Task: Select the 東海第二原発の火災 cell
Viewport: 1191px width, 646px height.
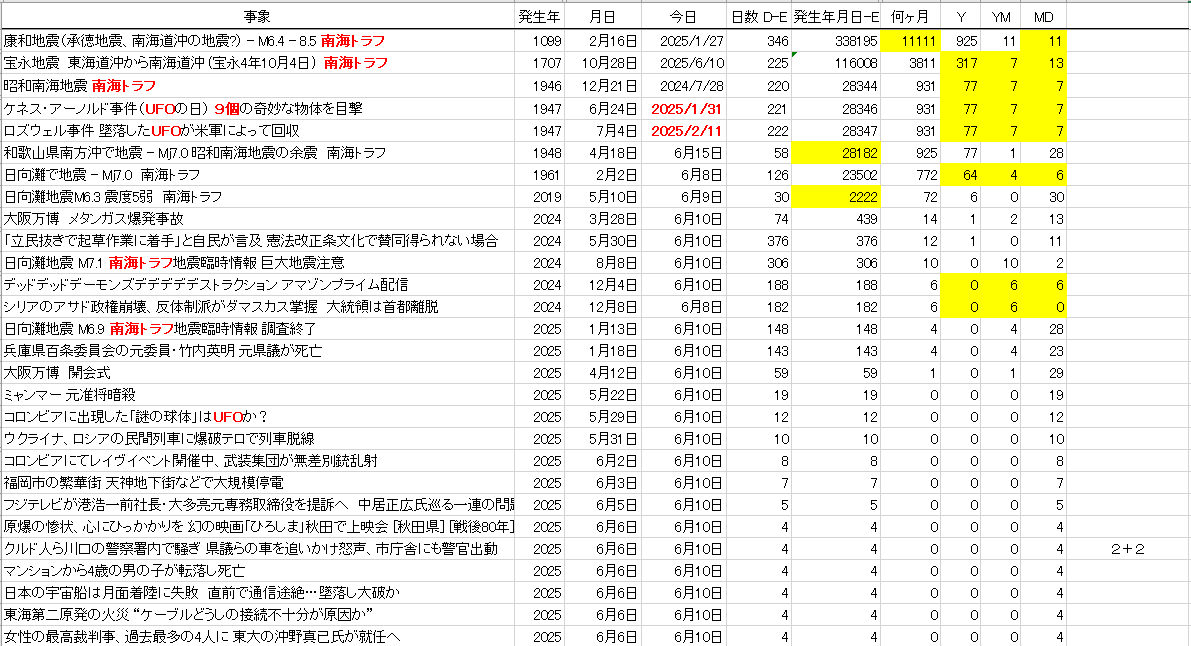Action: pyautogui.click(x=257, y=615)
